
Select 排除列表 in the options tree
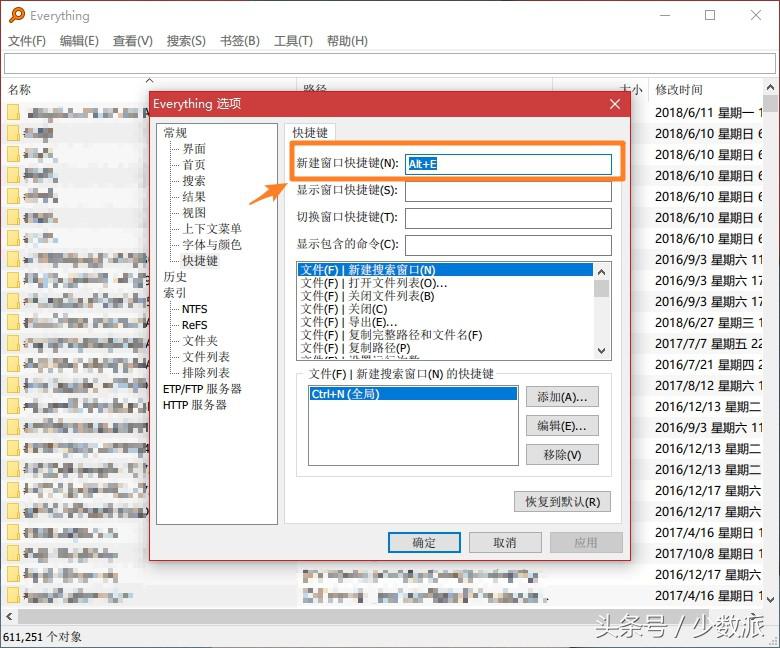pos(206,372)
